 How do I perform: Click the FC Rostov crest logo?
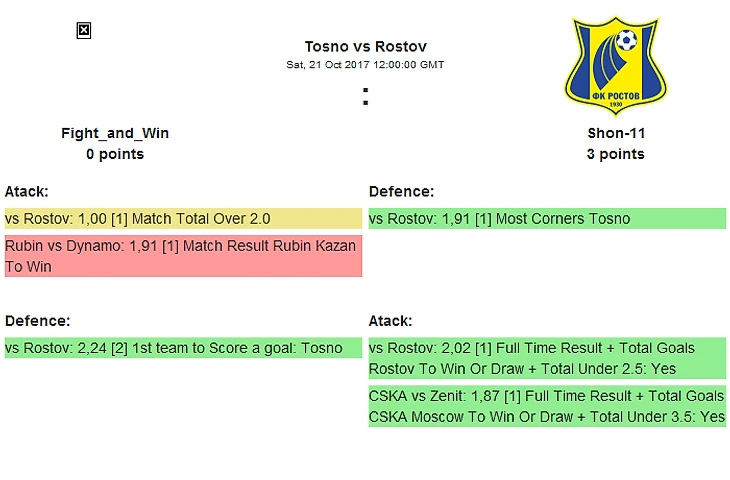click(615, 66)
